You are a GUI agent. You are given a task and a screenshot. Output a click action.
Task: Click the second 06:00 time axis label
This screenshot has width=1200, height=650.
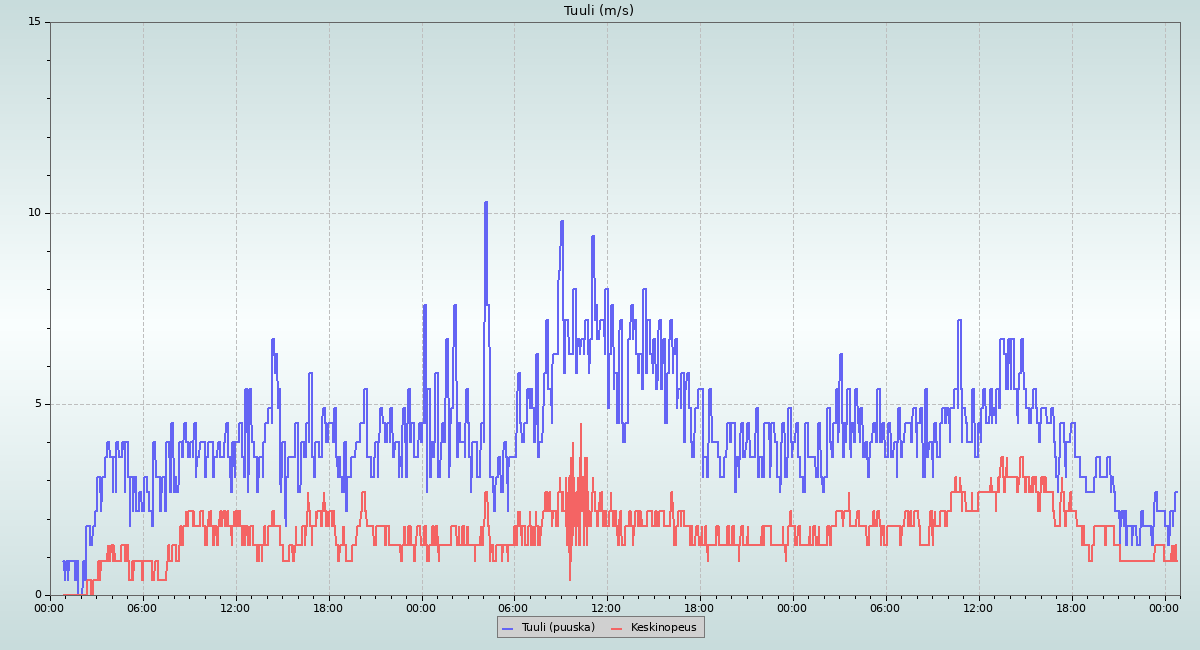[x=514, y=608]
